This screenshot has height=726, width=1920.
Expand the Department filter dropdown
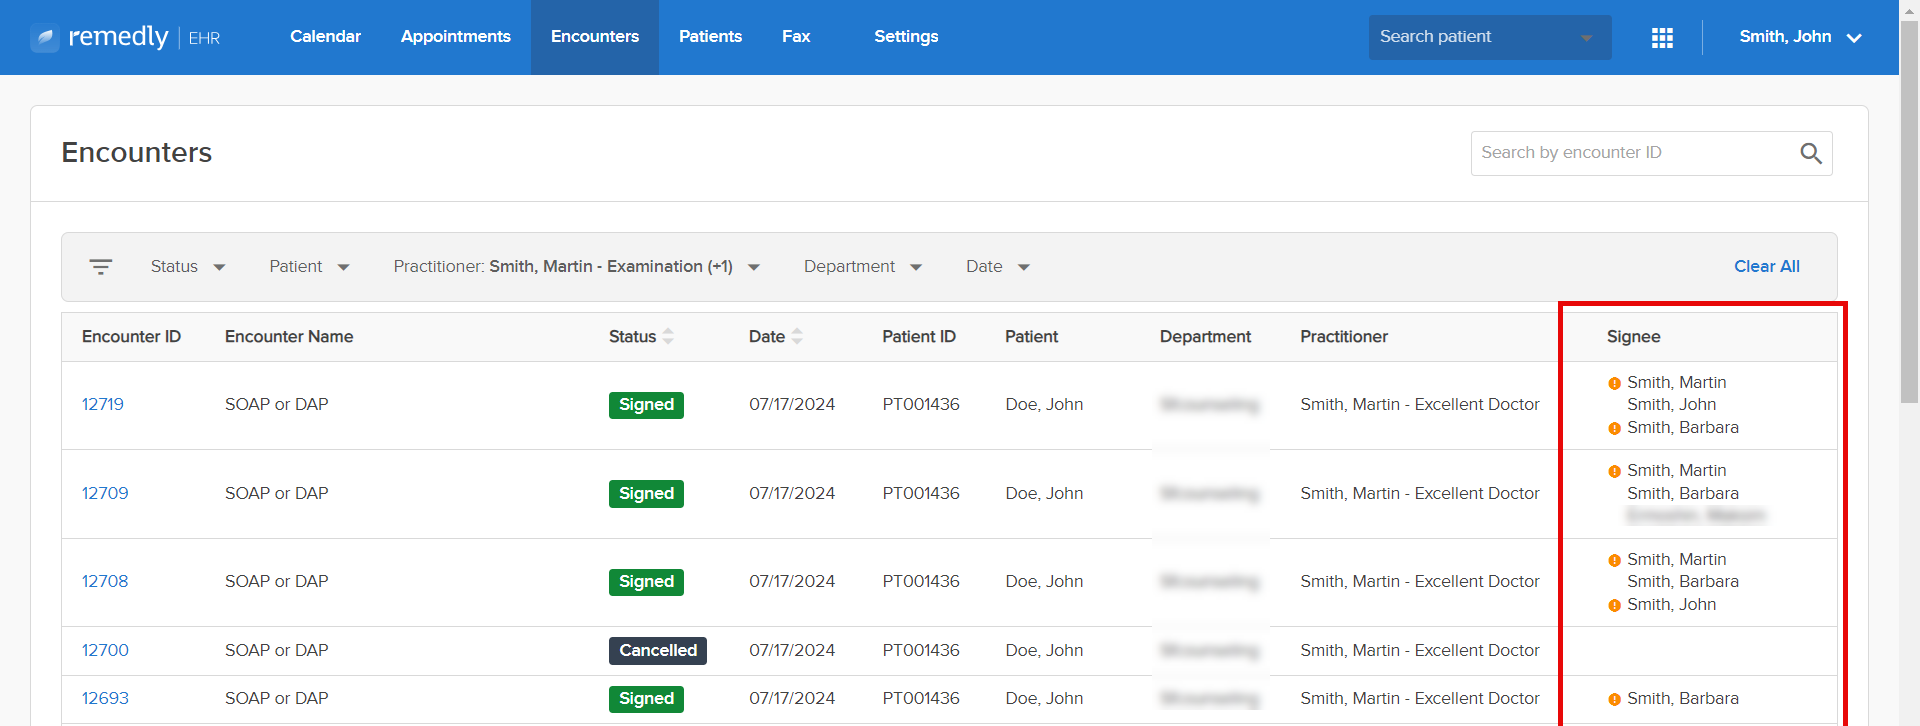tap(863, 267)
